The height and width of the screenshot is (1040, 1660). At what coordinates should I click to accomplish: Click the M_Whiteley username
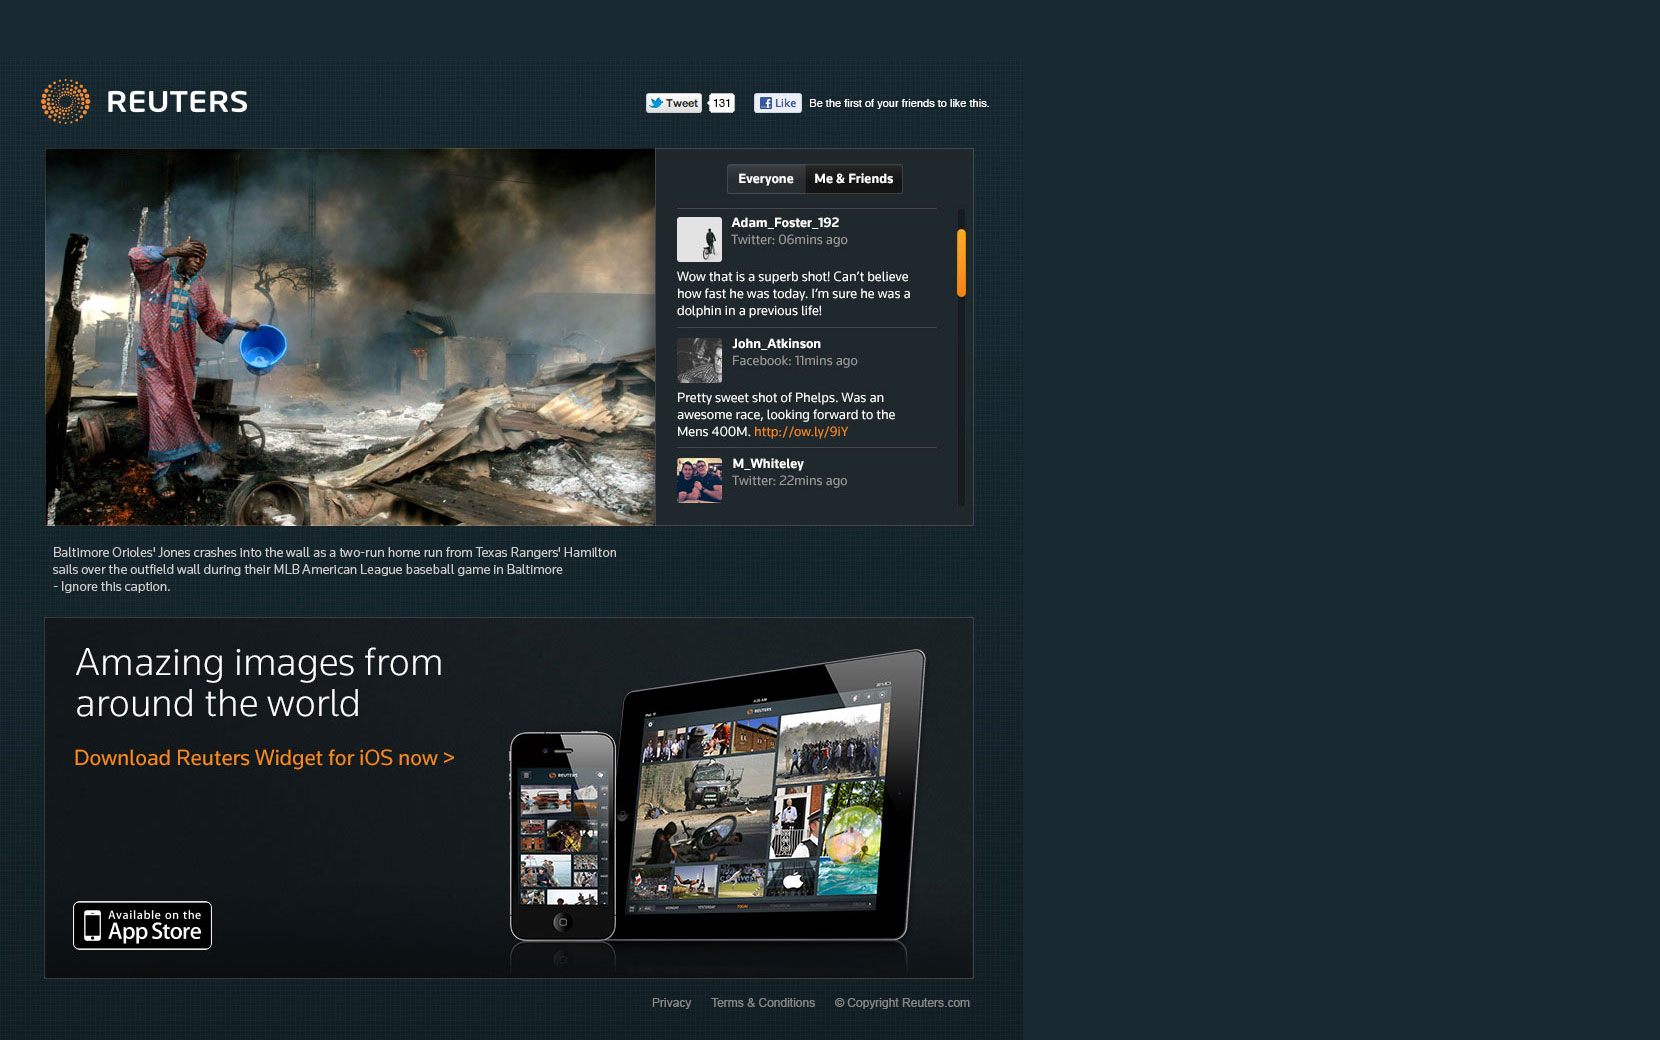click(768, 464)
